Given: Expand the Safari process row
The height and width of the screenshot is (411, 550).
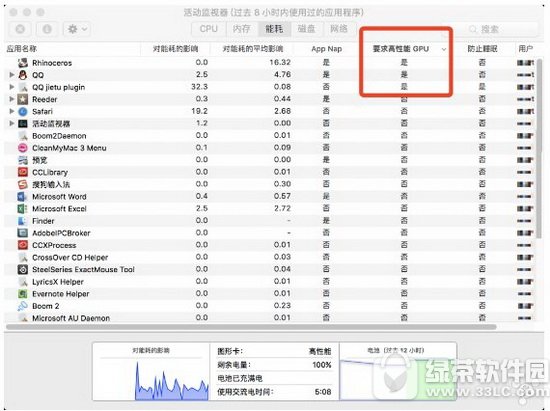Looking at the screenshot, I should pos(12,111).
